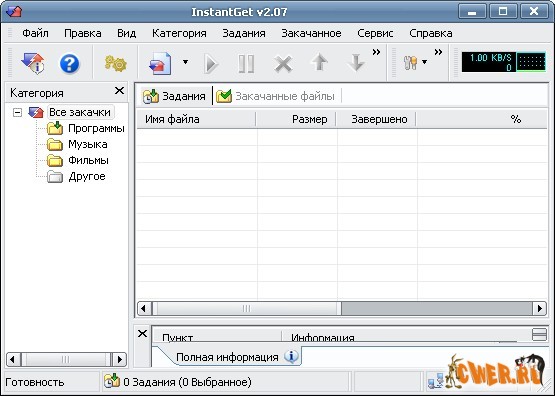Click the delete task X icon
555x396 pixels.
[x=283, y=64]
